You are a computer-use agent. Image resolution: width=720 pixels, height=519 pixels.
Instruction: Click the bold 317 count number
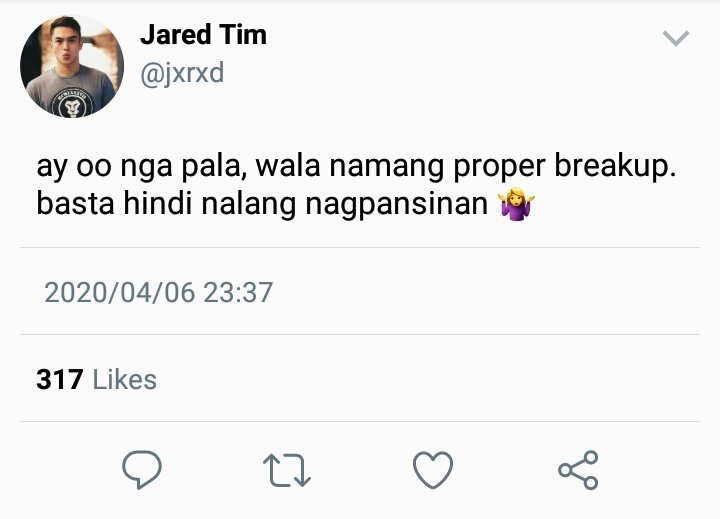tap(60, 380)
